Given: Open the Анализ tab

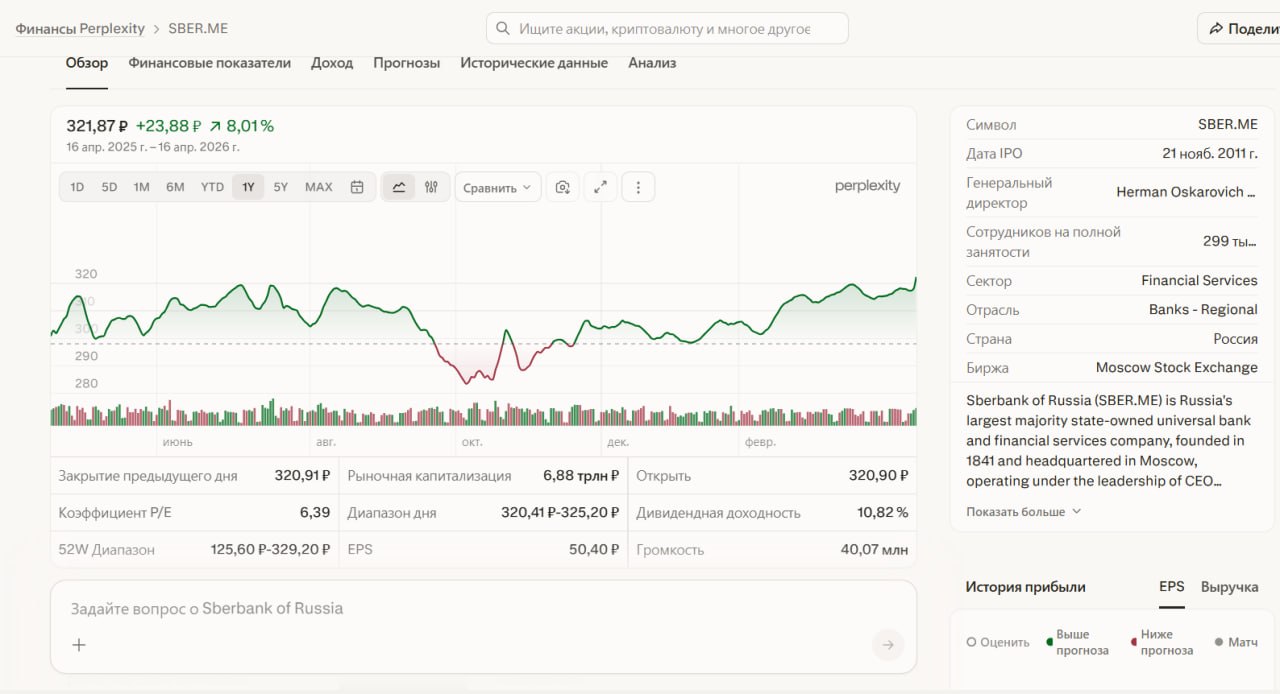Looking at the screenshot, I should click(652, 63).
